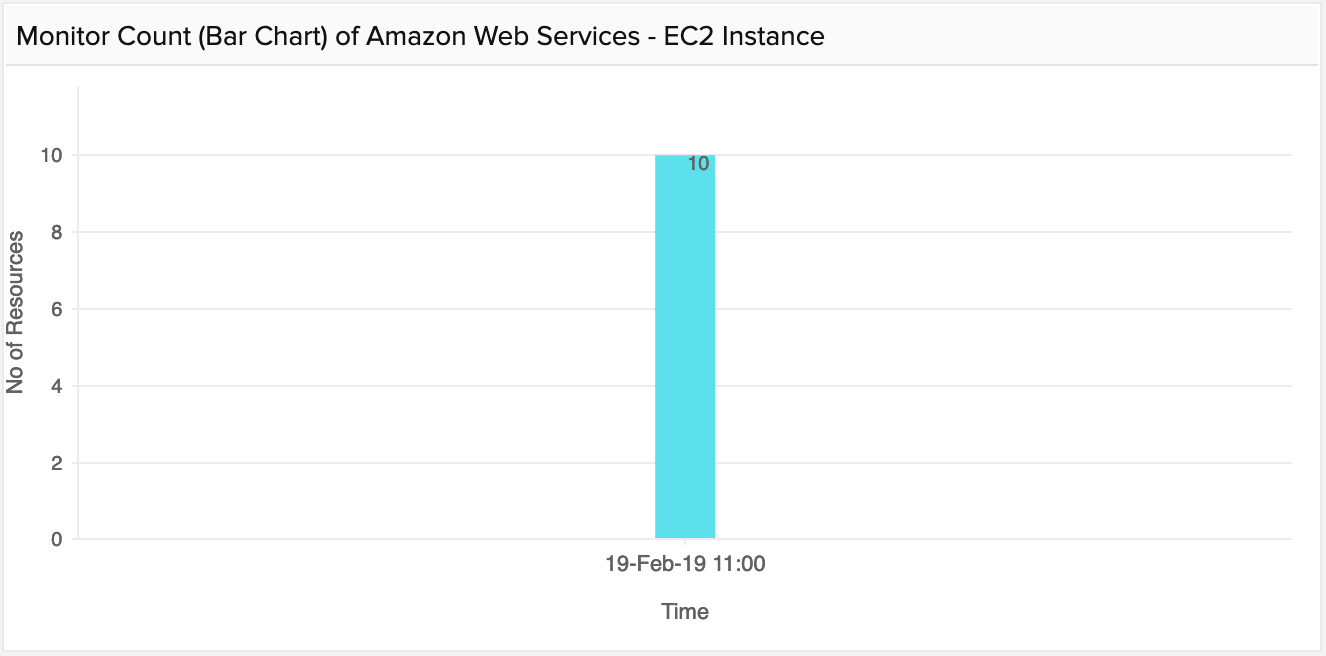Screen dimensions: 1326x656
Task: Select the y-axis tick label 8
Action: pyautogui.click(x=57, y=232)
